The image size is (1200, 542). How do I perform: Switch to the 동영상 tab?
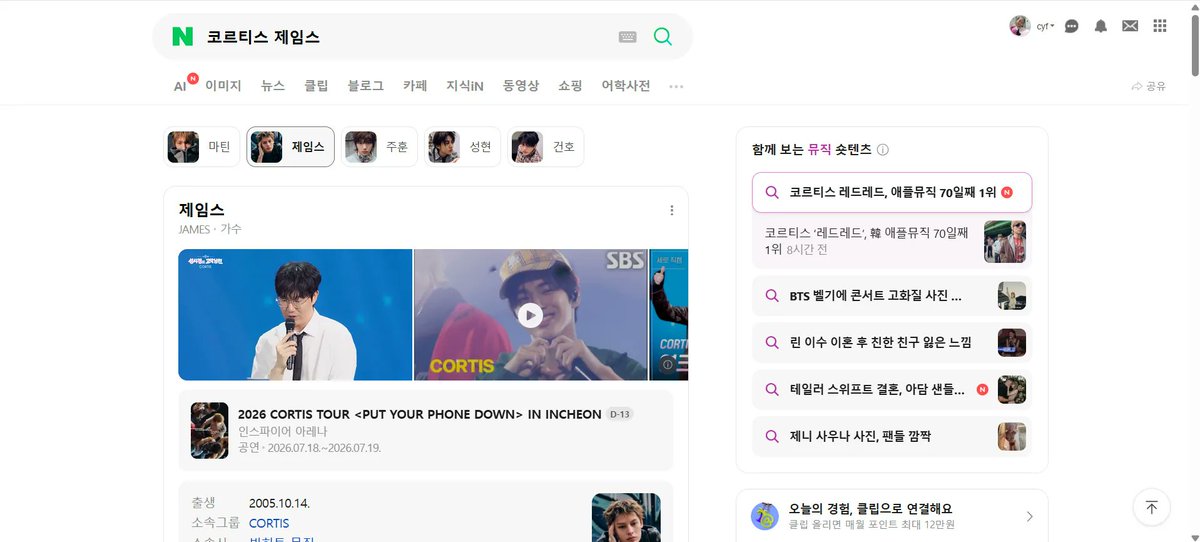pos(521,86)
